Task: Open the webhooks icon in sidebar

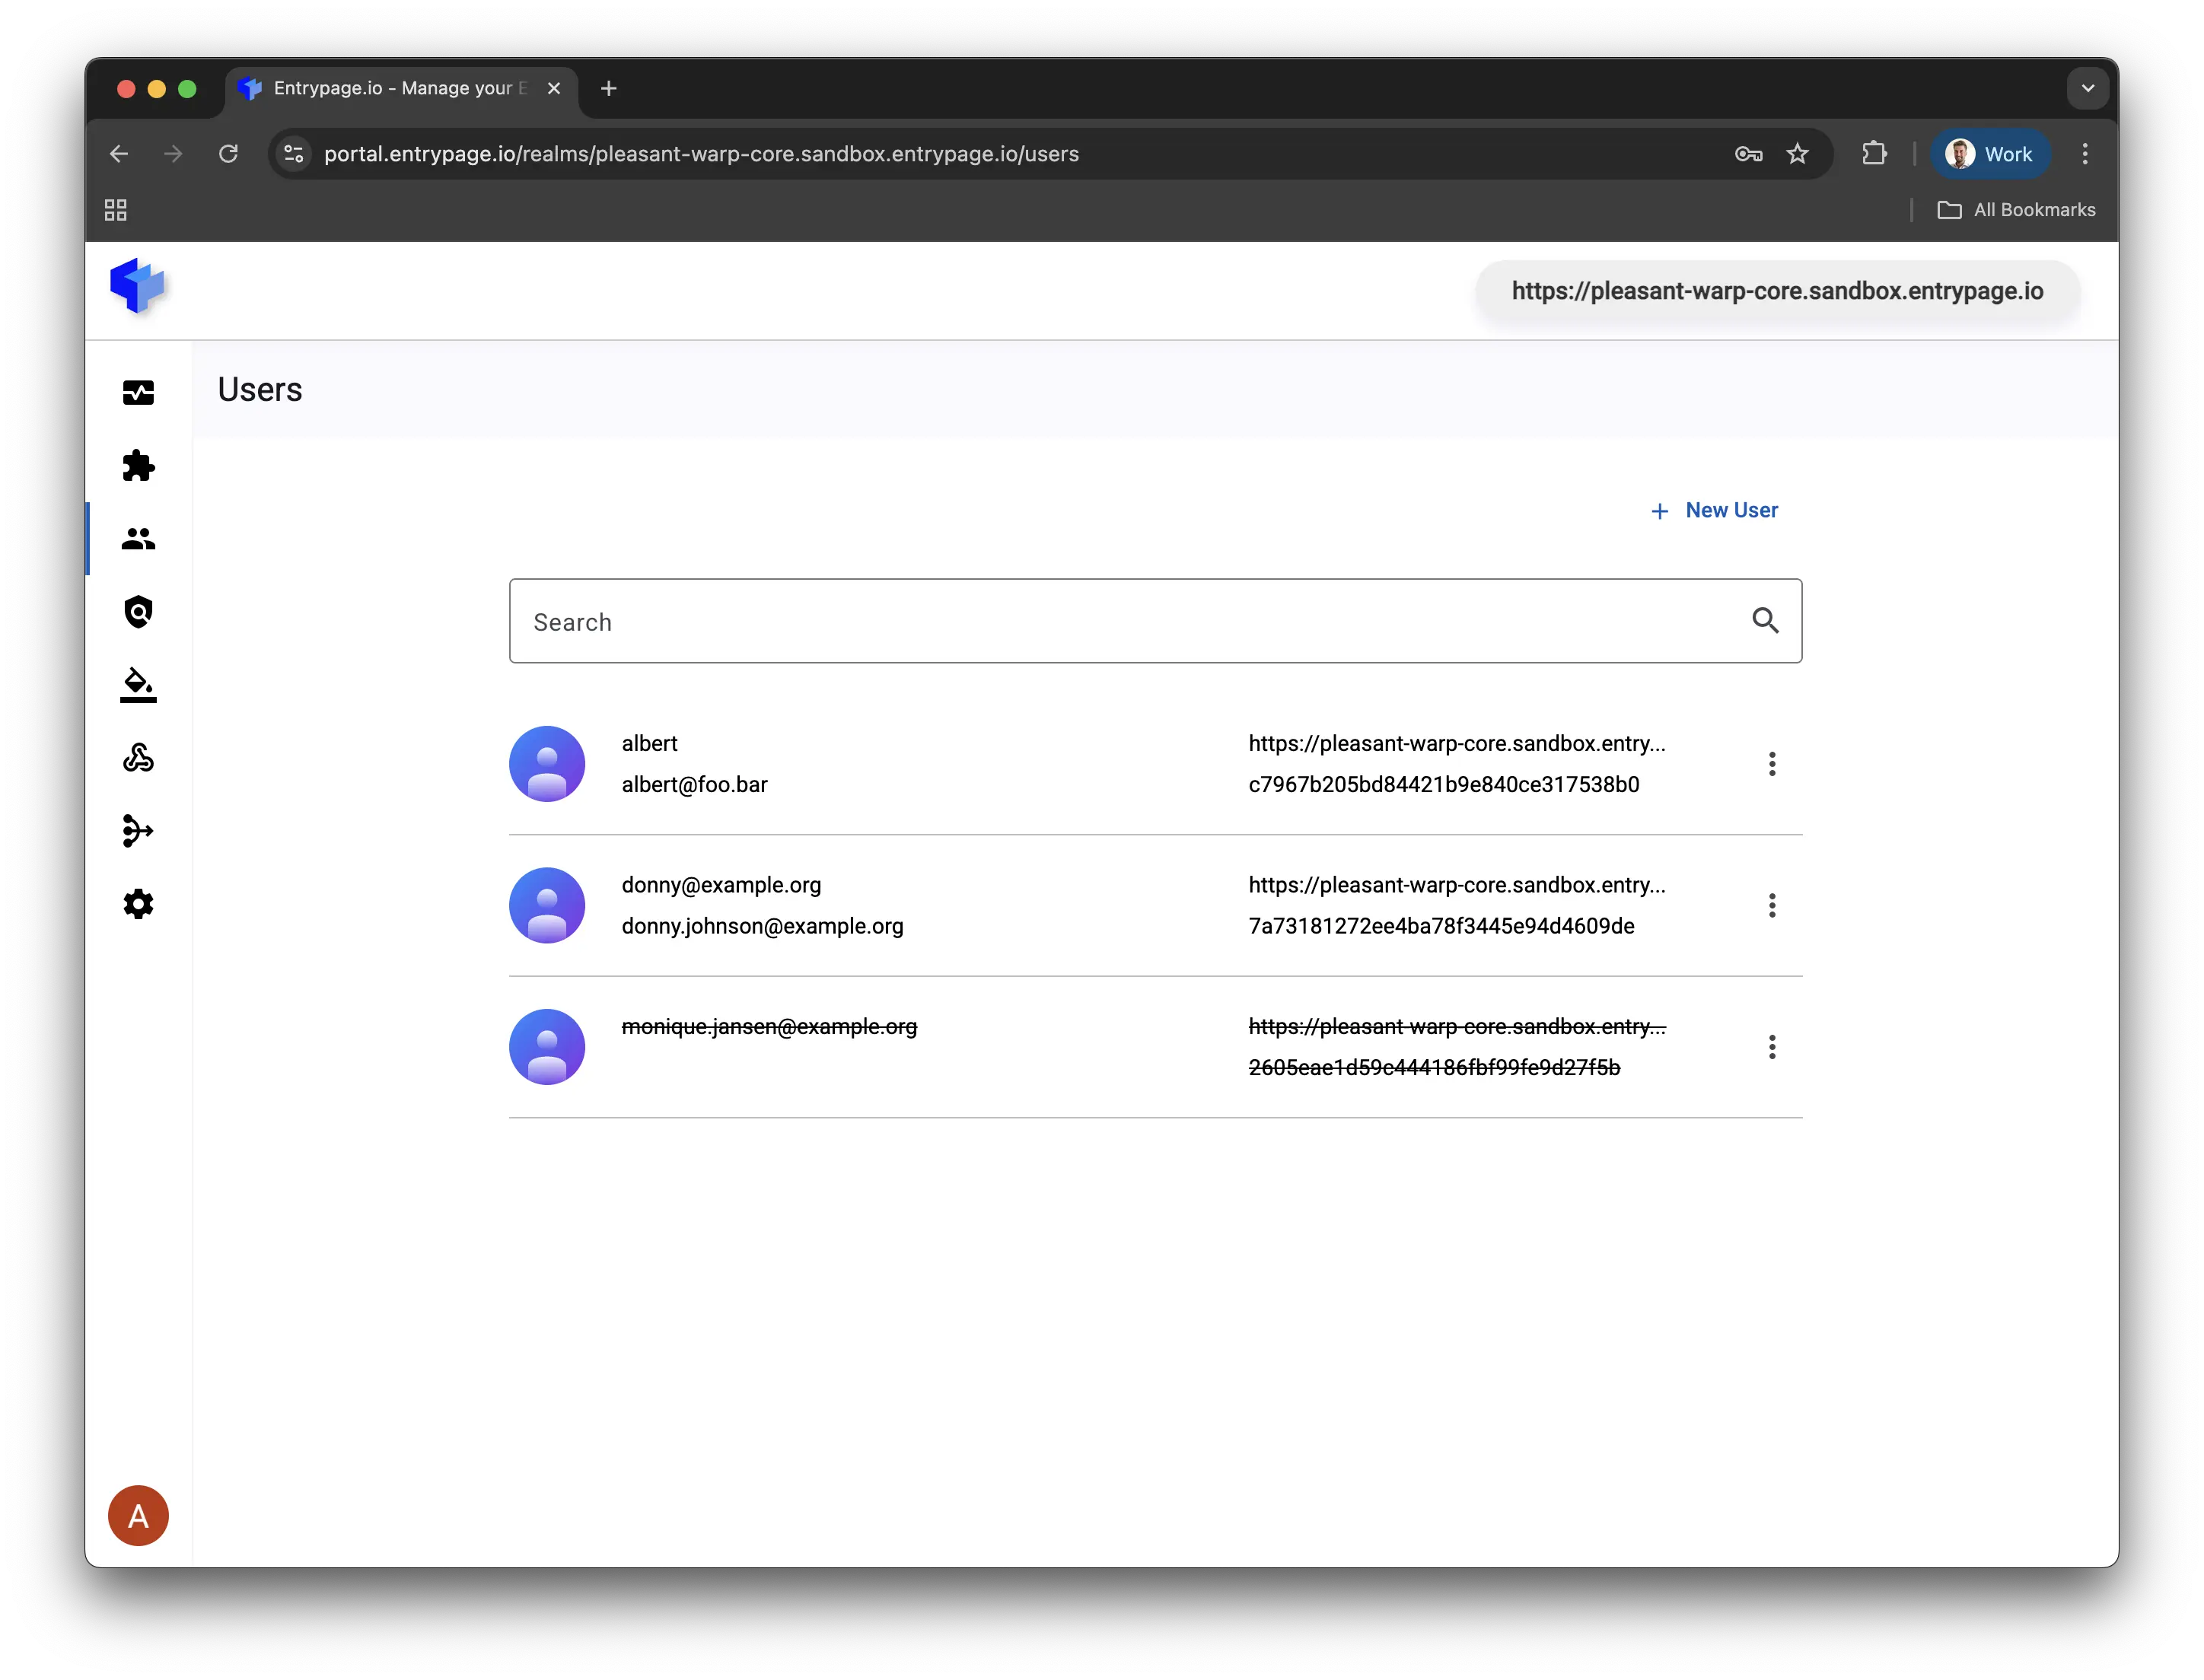Action: pyautogui.click(x=138, y=758)
